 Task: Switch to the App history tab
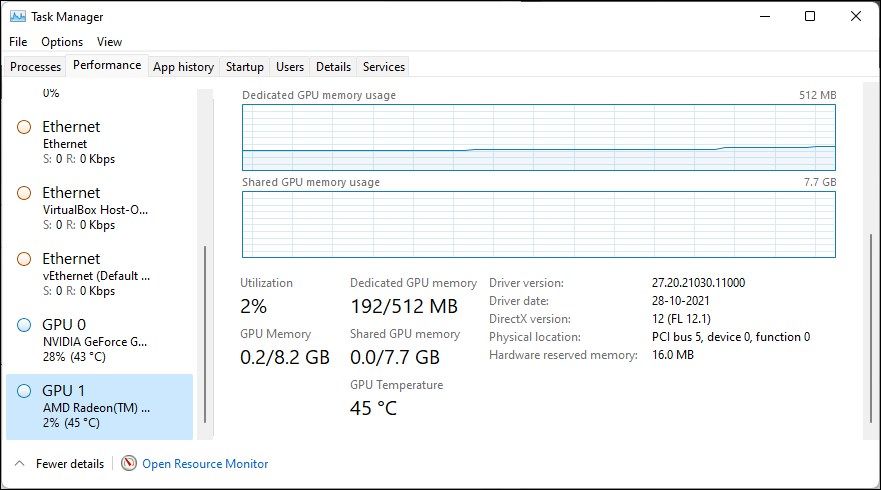[x=183, y=67]
